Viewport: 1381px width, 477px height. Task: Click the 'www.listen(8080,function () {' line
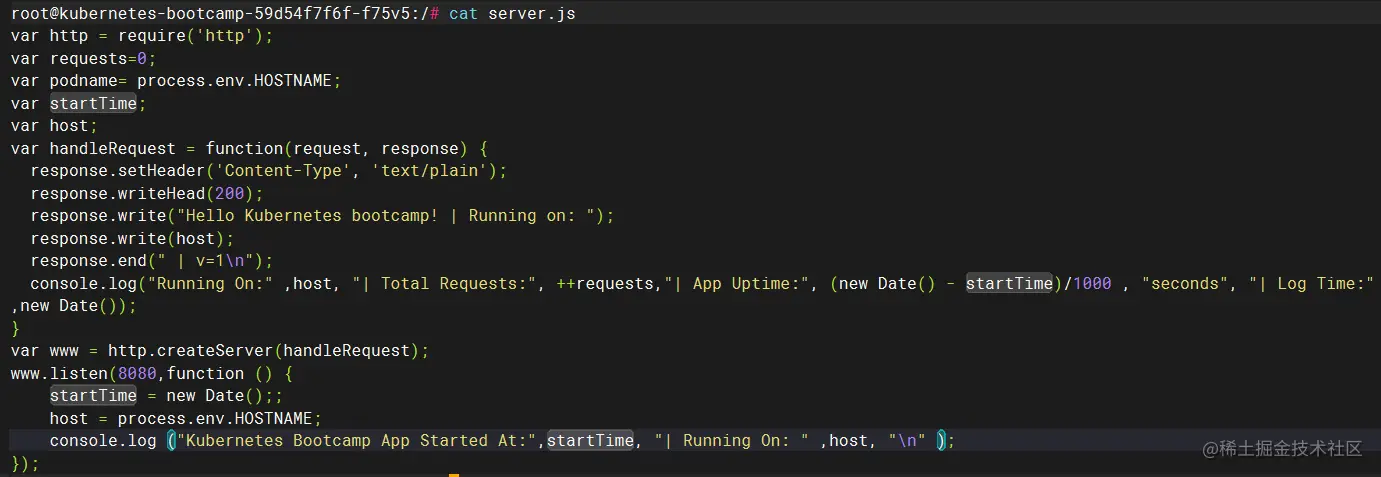coord(152,373)
